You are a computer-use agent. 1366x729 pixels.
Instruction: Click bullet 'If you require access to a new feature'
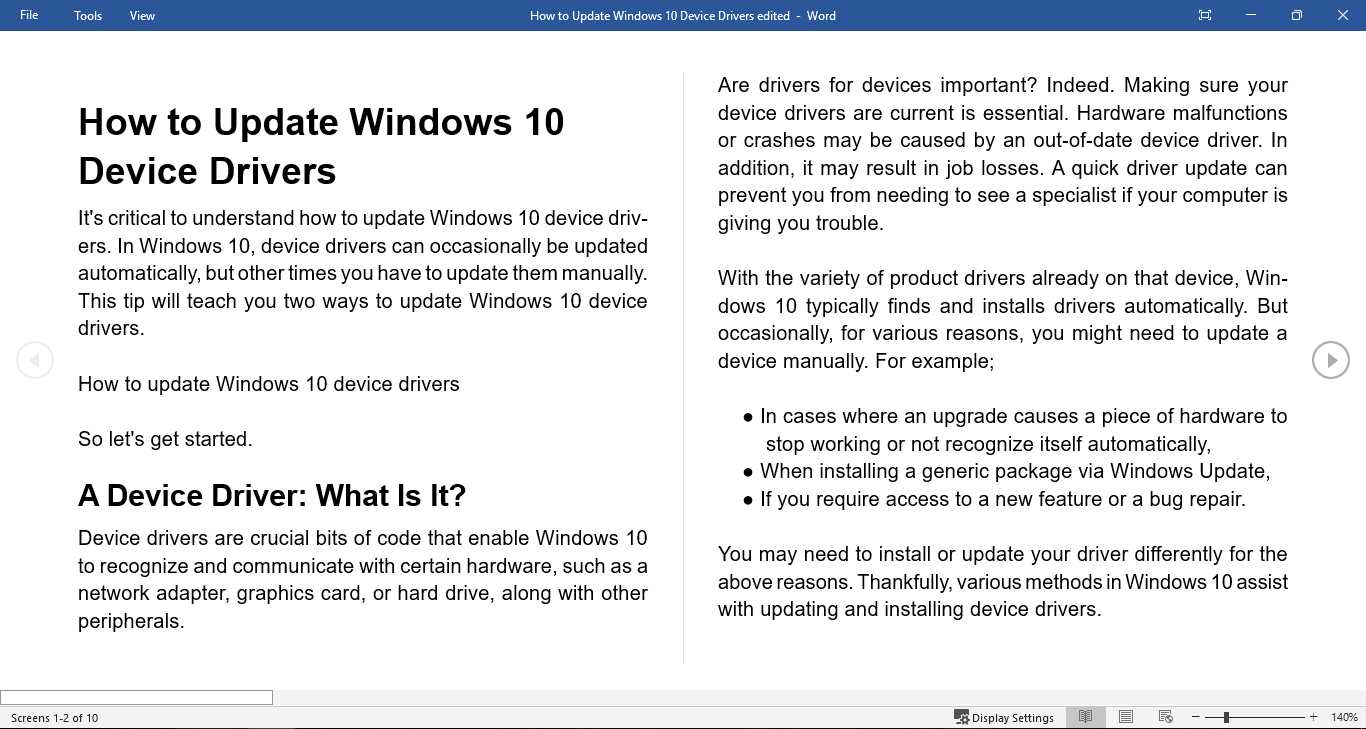tap(995, 499)
